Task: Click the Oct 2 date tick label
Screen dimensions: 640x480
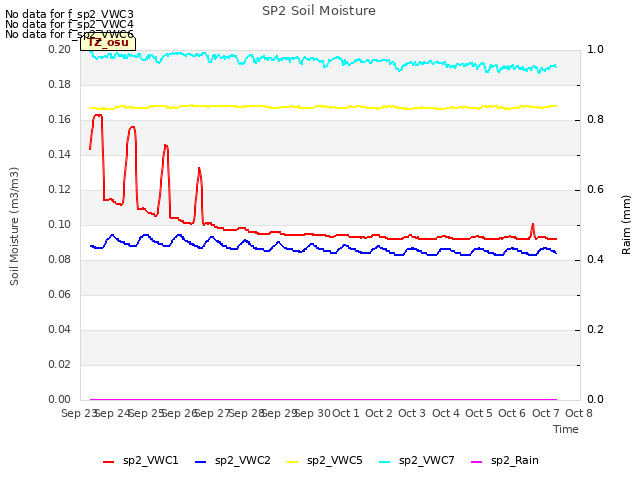Action: pyautogui.click(x=379, y=413)
